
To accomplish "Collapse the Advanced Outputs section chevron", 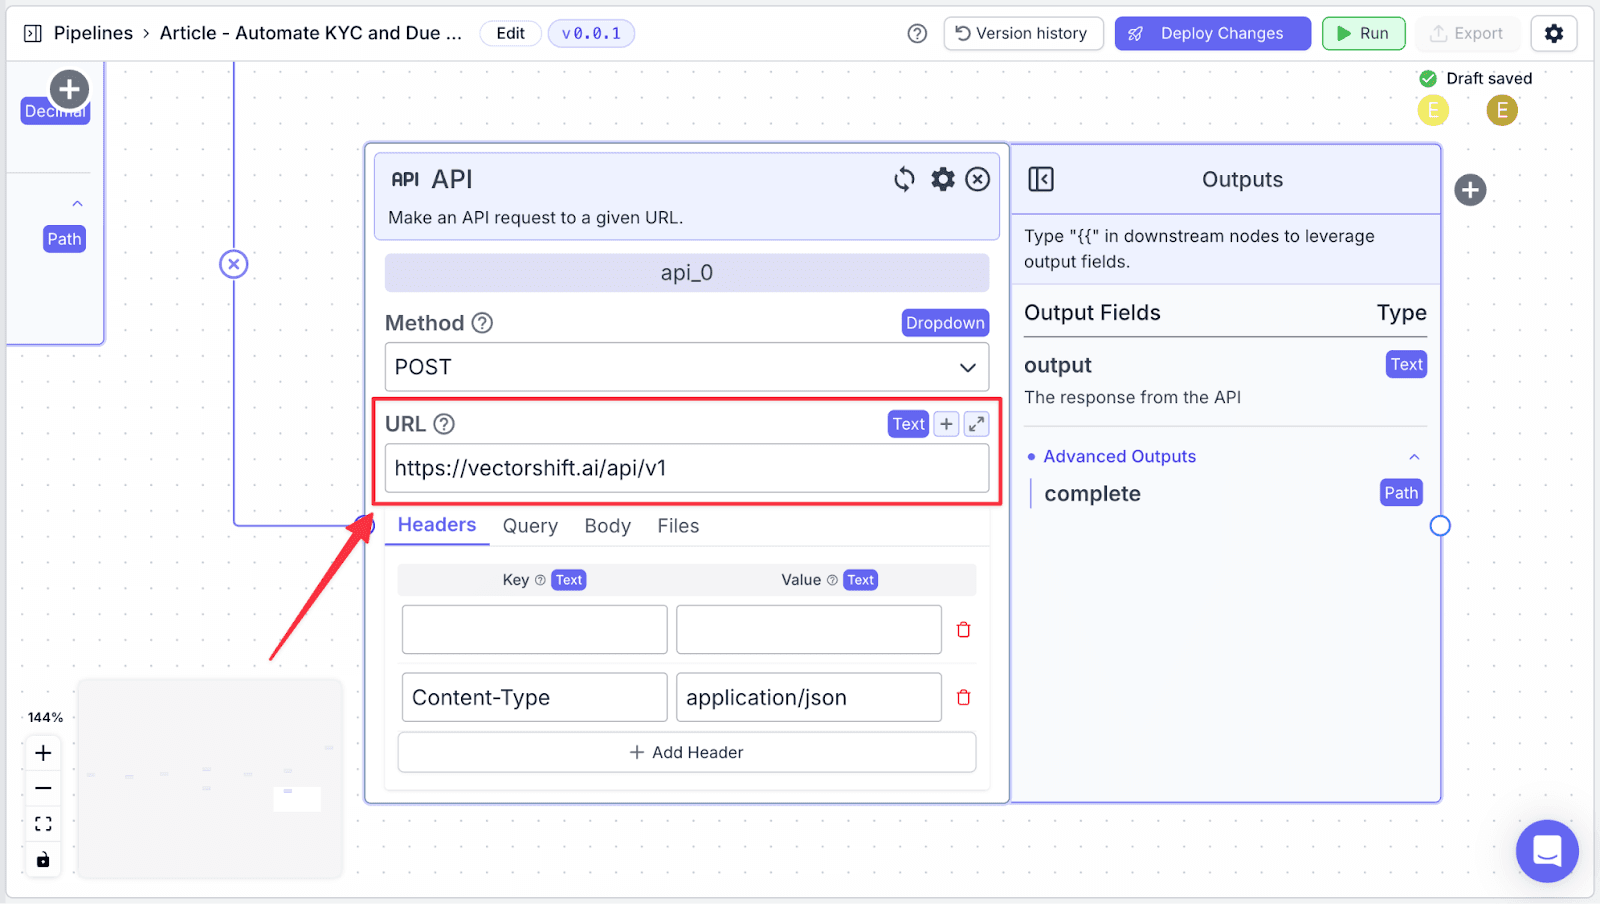I will click(1414, 457).
